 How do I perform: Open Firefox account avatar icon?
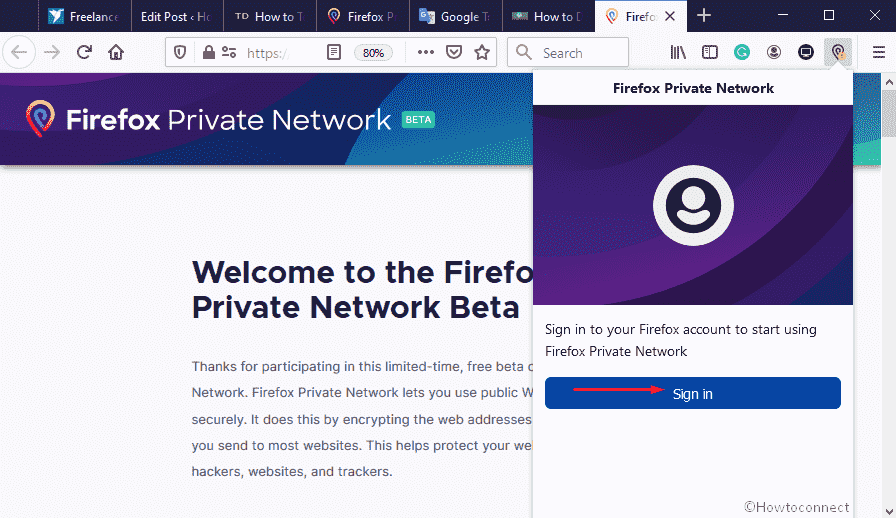(x=774, y=53)
